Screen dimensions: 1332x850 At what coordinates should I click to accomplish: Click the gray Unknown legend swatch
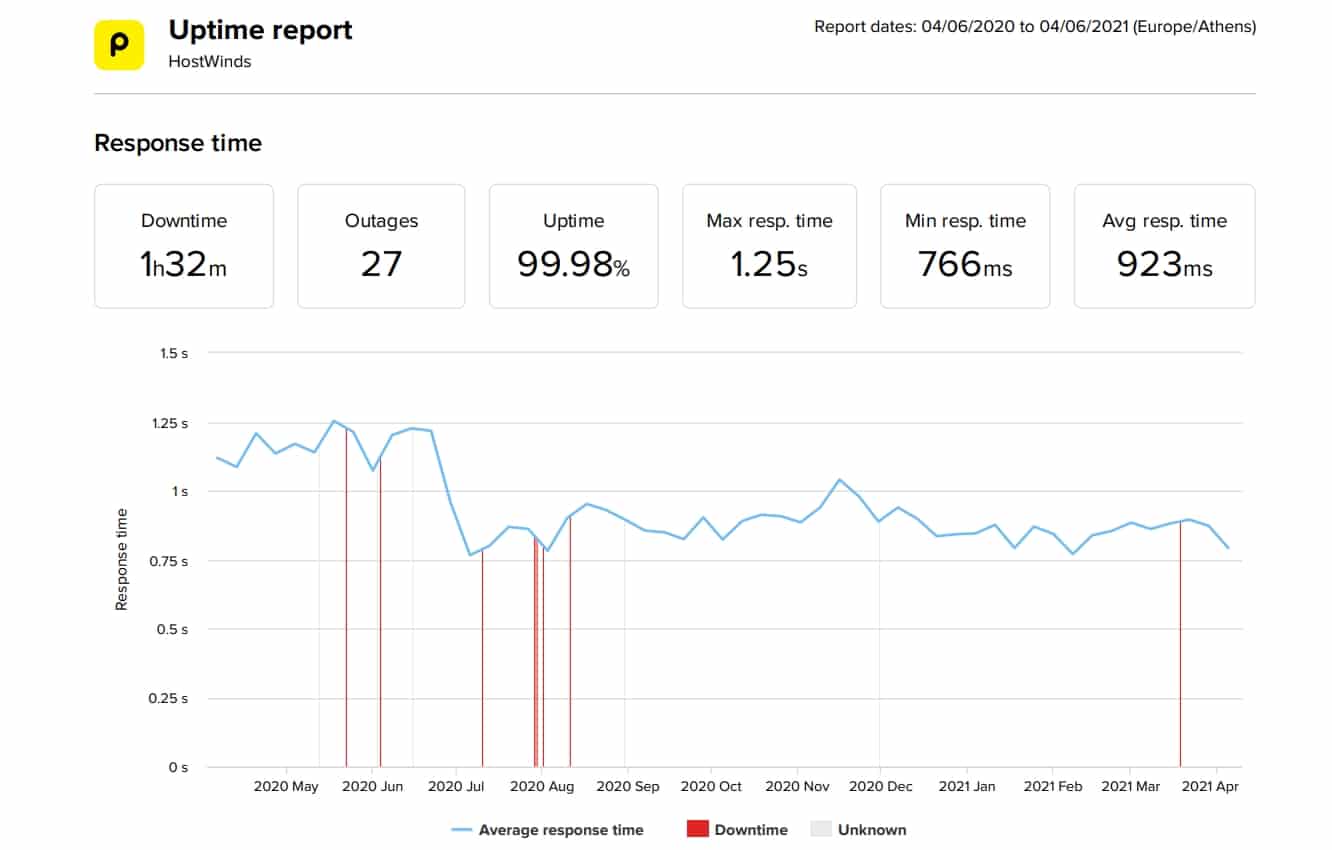coord(821,829)
